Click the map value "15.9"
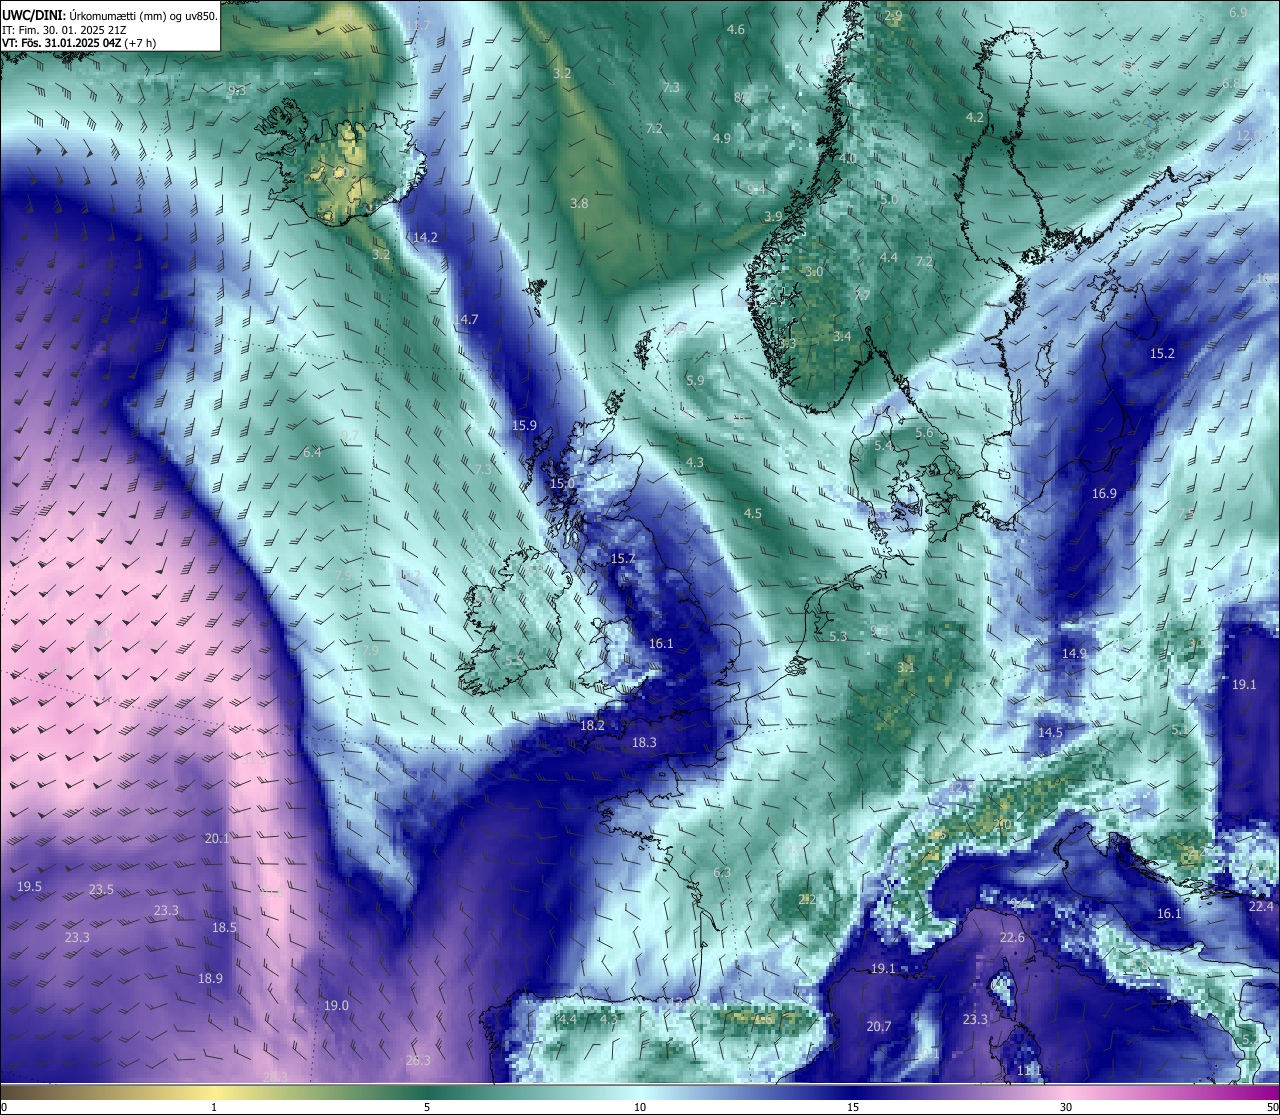Viewport: 1280px width, 1115px height. pos(524,425)
